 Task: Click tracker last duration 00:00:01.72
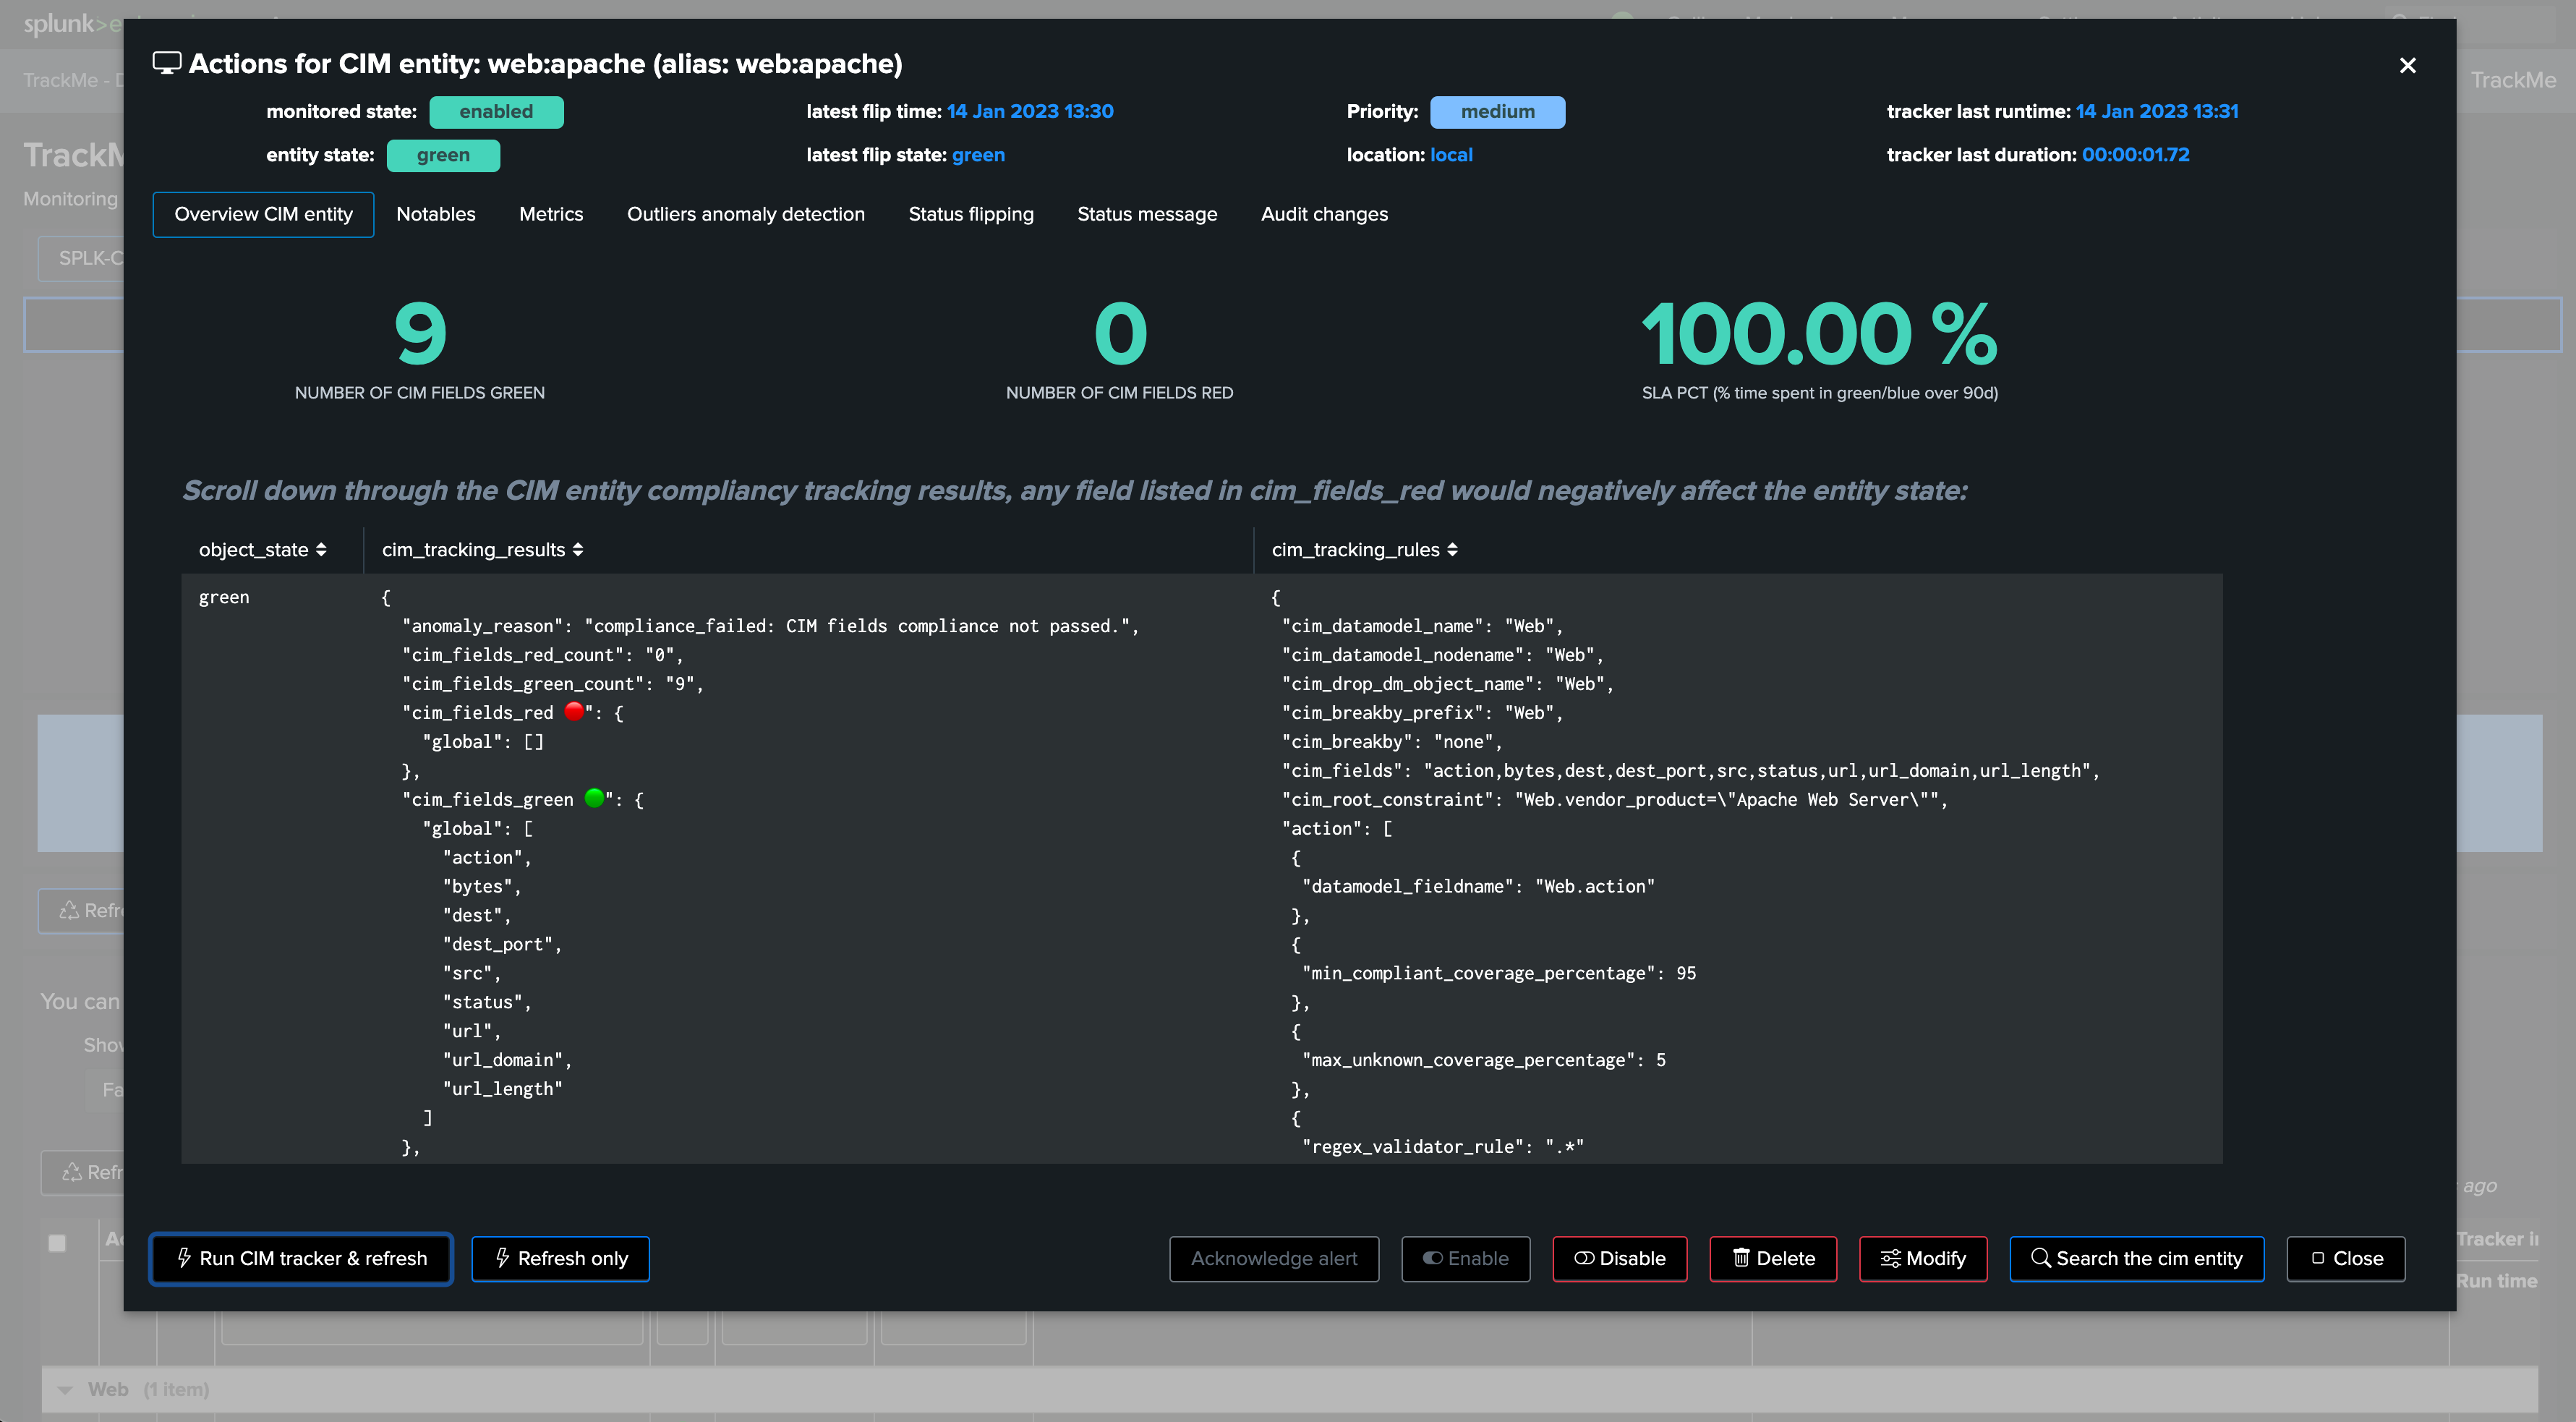2136,155
